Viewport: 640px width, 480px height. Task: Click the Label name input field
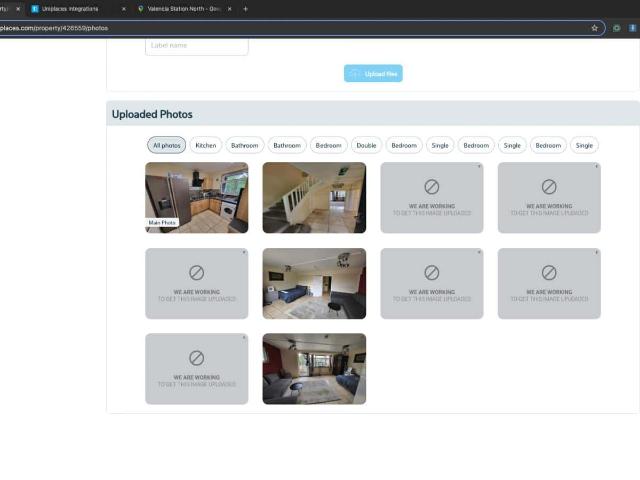[196, 45]
